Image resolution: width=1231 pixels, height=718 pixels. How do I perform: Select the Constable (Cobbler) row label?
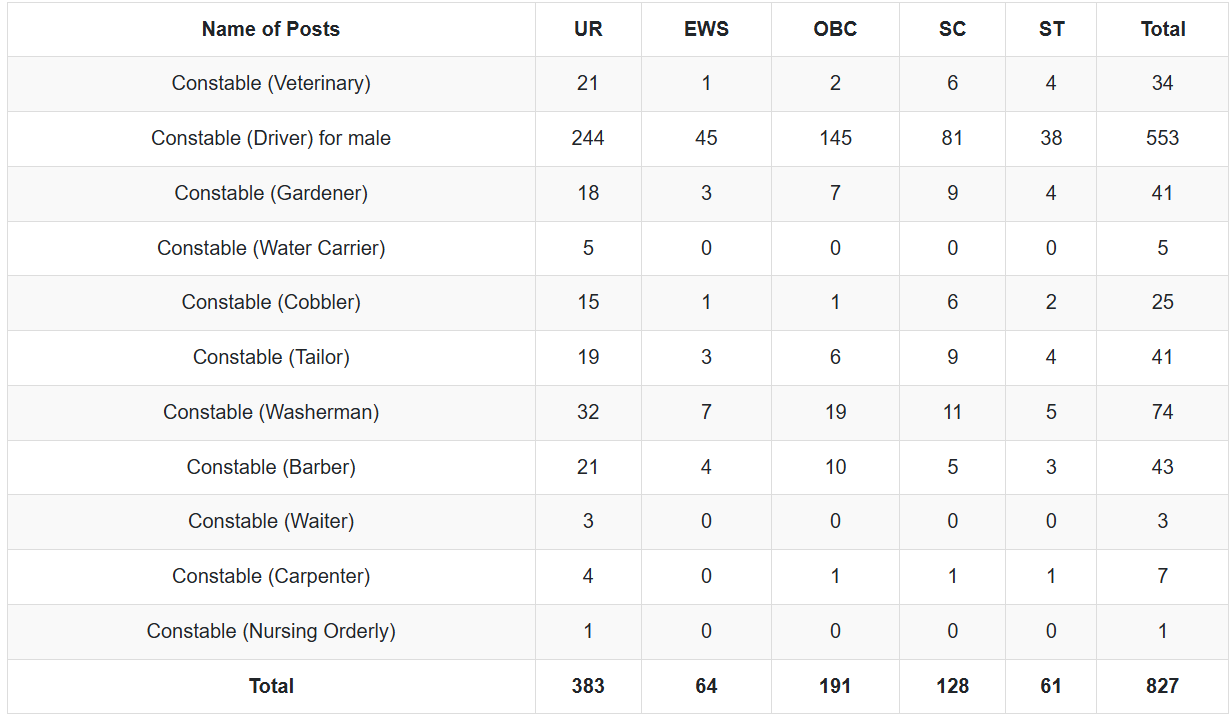(x=271, y=302)
